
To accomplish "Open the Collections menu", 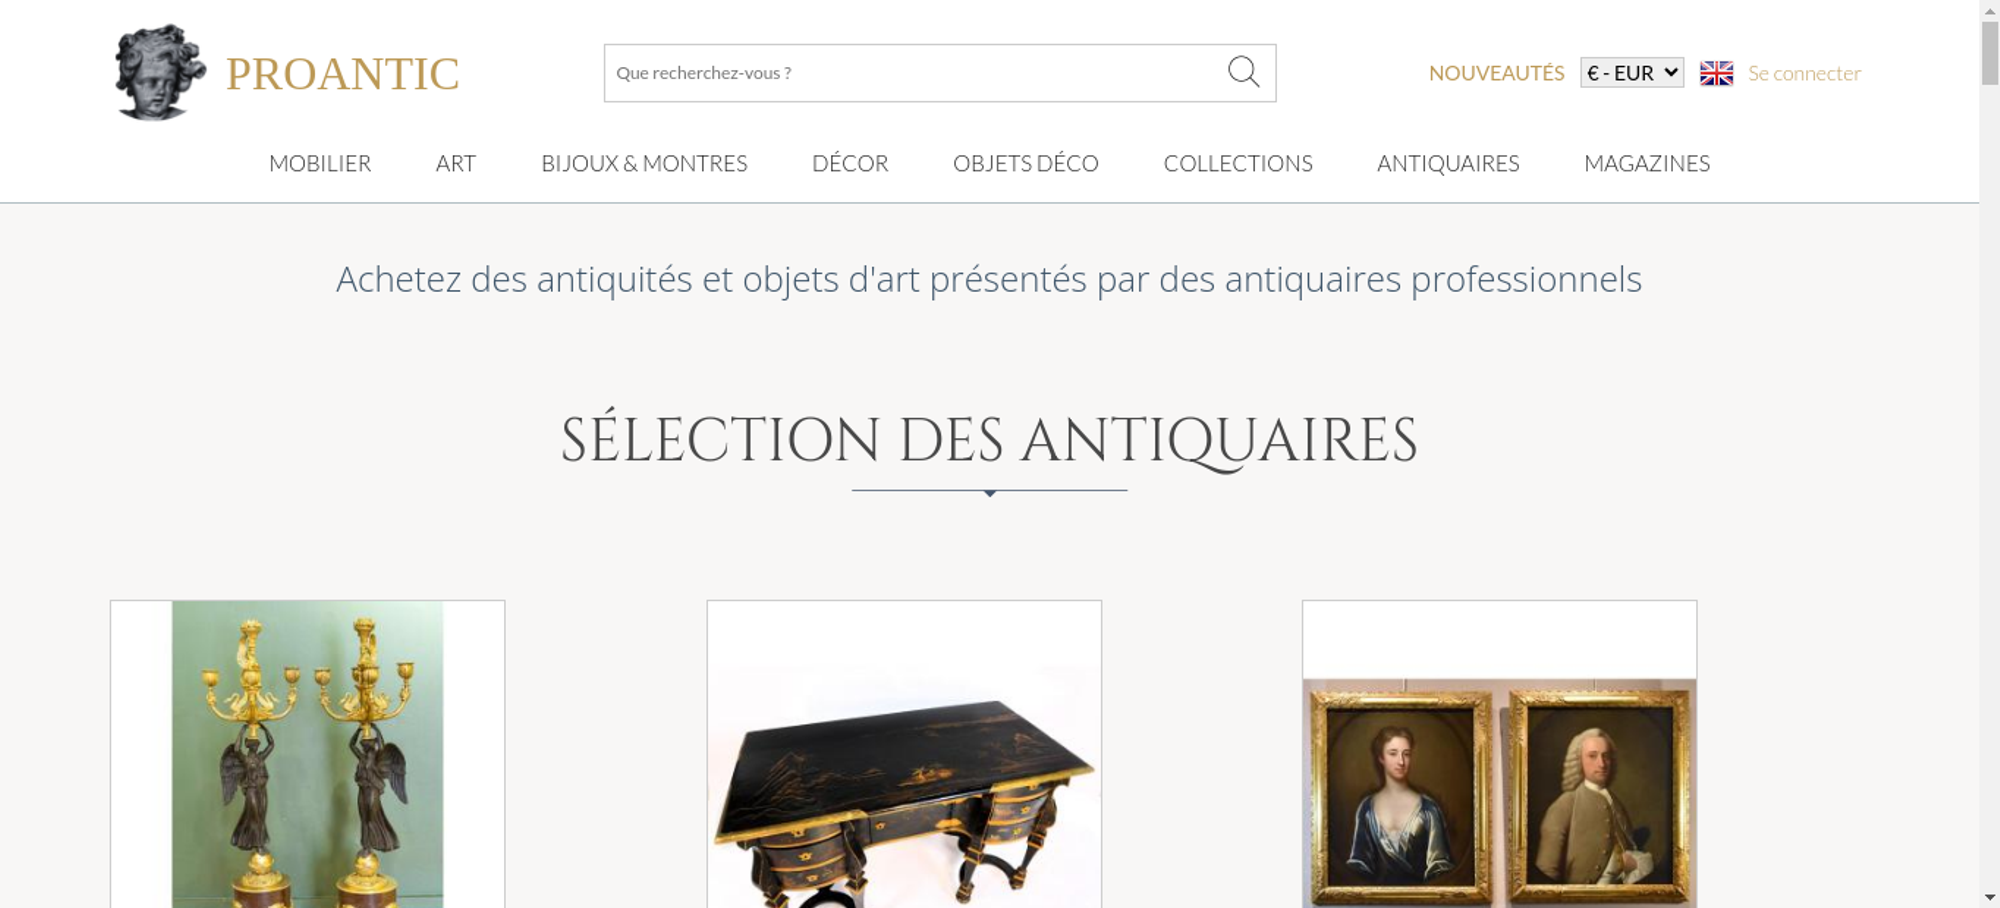I will [x=1238, y=163].
